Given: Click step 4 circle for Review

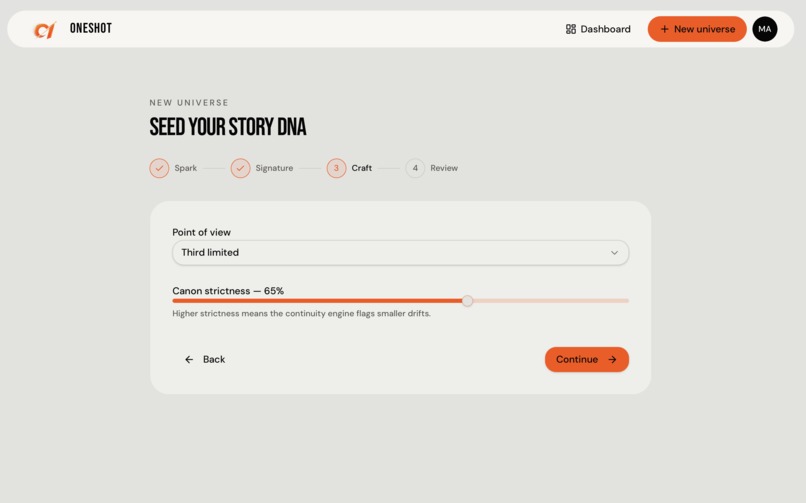Looking at the screenshot, I should pos(415,168).
